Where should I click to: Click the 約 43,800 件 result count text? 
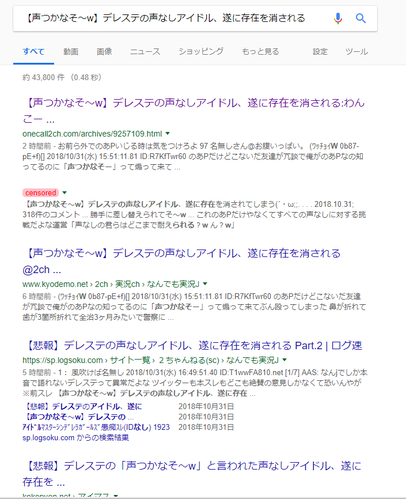tap(62, 78)
